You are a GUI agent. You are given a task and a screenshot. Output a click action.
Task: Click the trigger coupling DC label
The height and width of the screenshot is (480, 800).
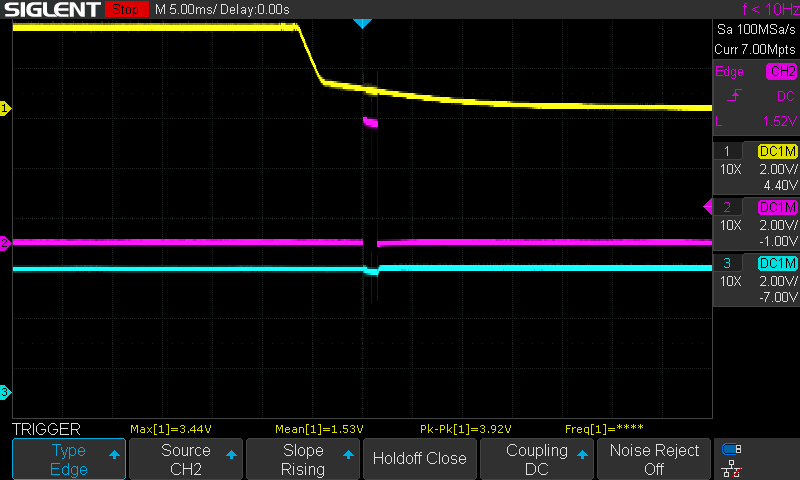click(786, 96)
